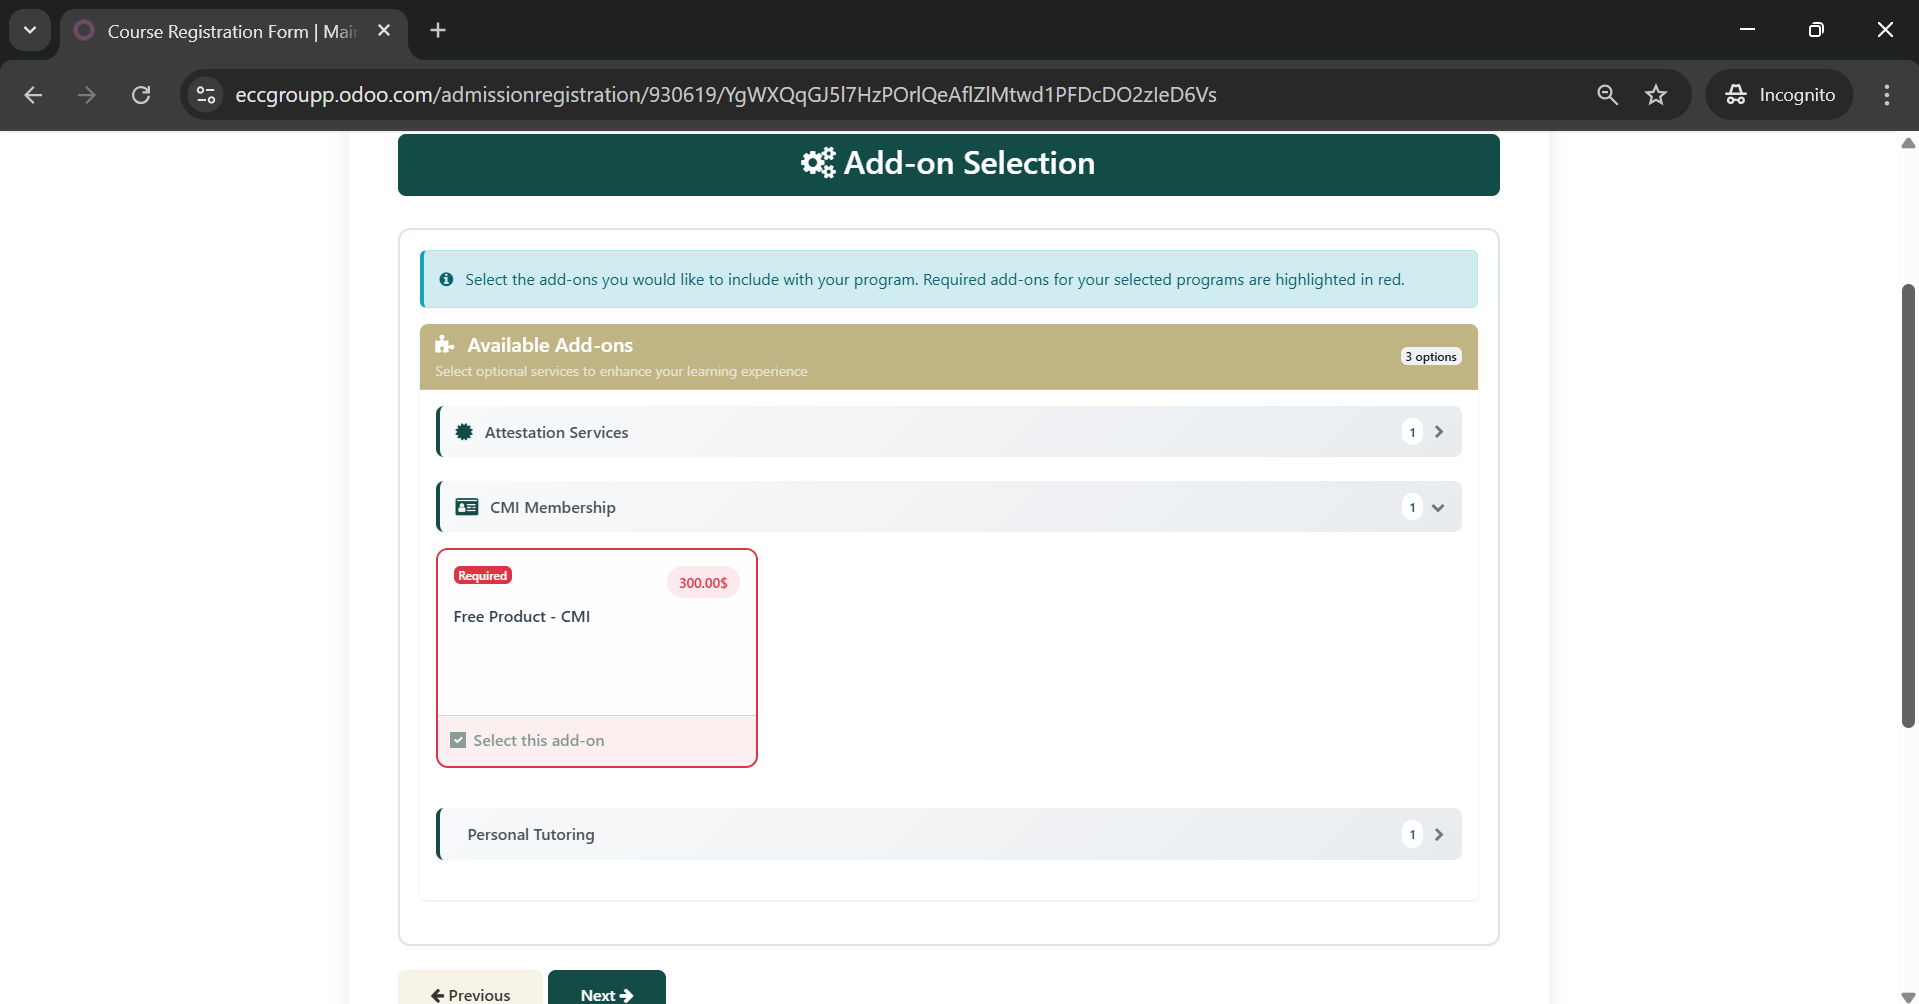
Task: Collapse the CMI Membership section
Action: click(x=1438, y=508)
